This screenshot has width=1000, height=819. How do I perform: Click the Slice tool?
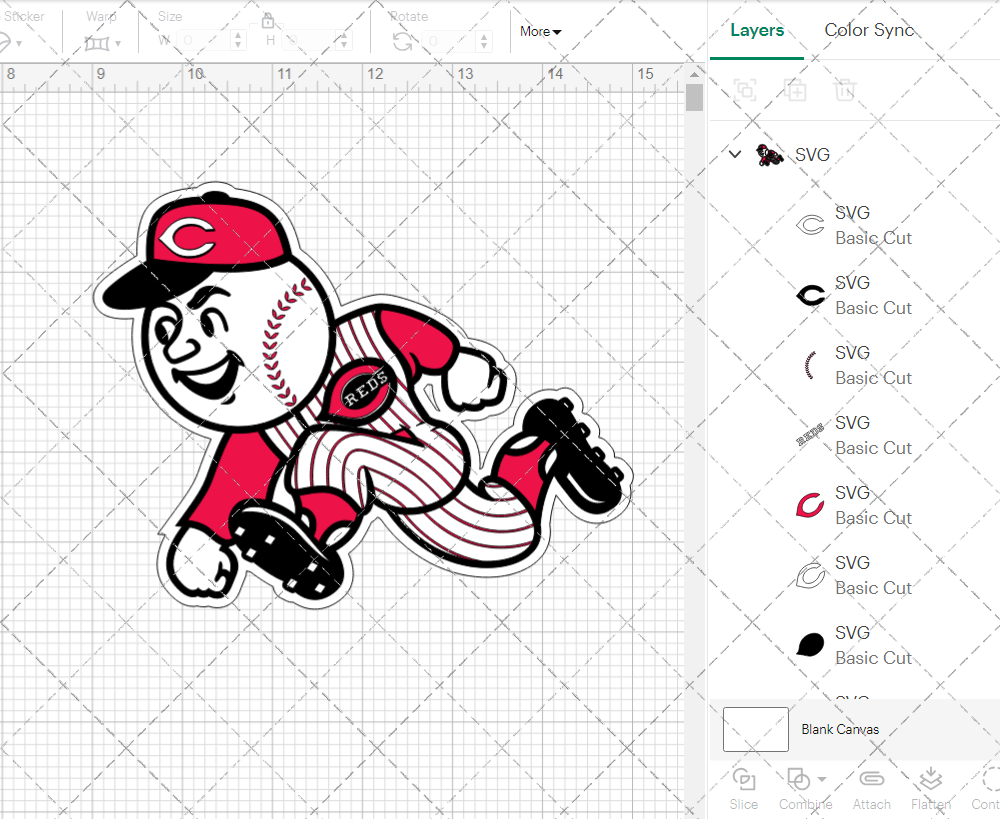pos(744,790)
